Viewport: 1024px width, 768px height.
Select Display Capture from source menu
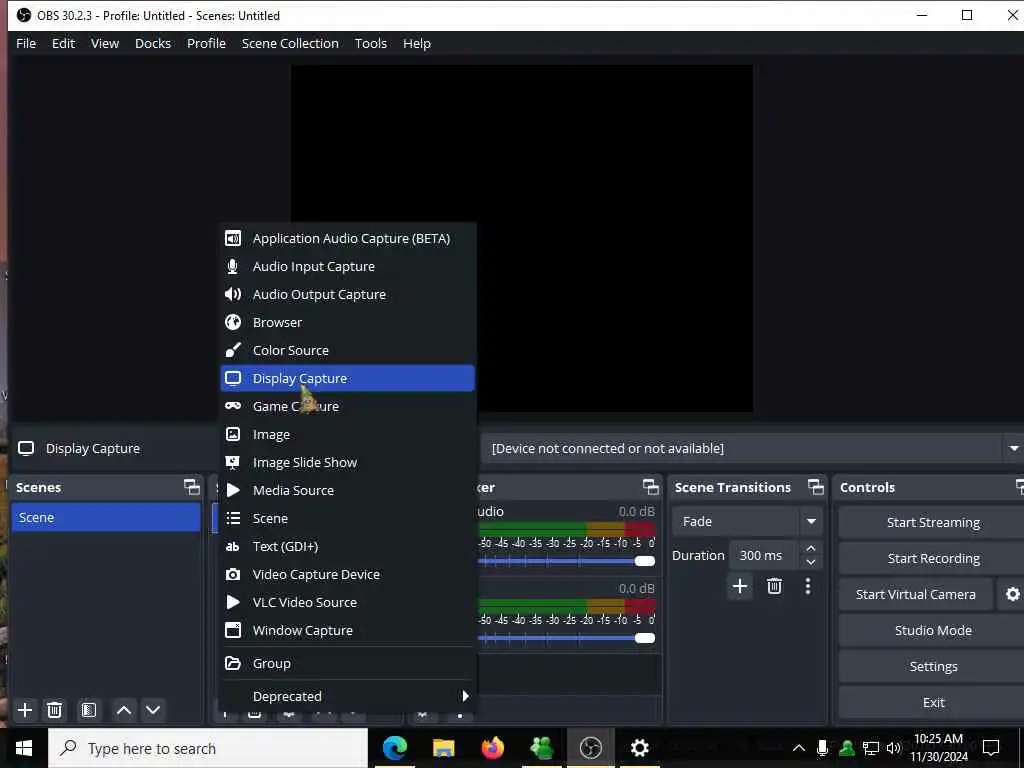[x=347, y=378]
